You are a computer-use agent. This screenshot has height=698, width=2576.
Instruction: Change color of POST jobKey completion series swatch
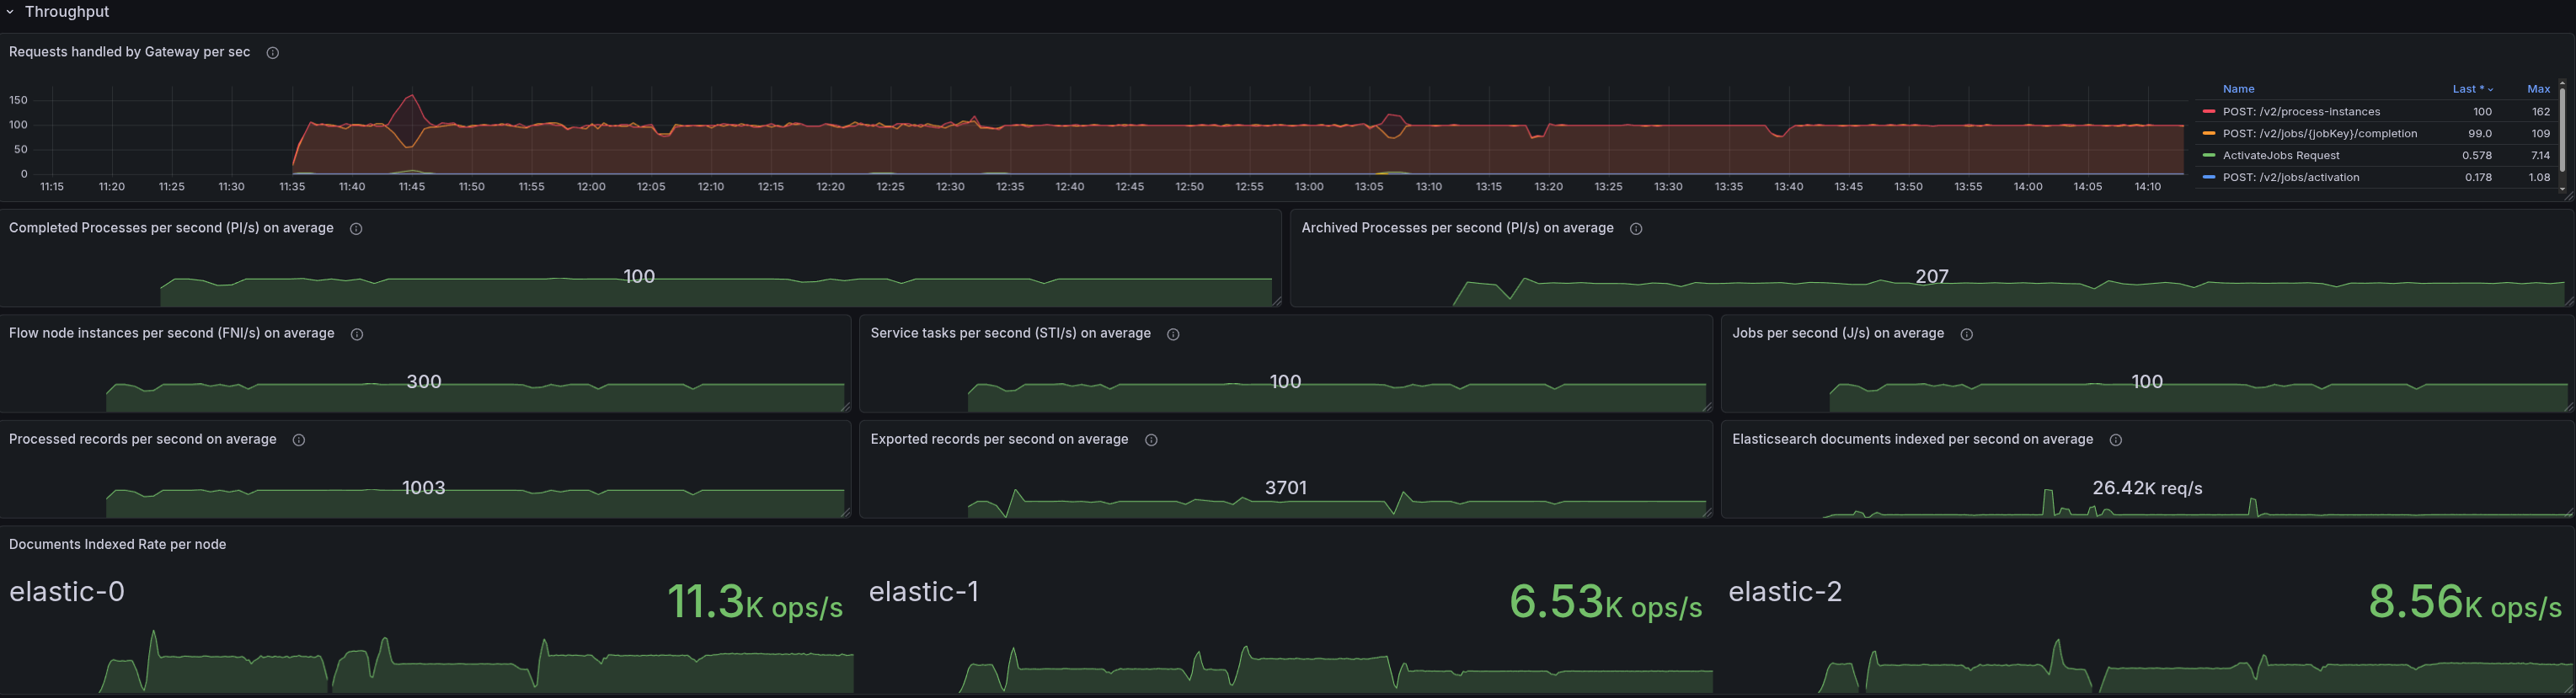pyautogui.click(x=2208, y=134)
